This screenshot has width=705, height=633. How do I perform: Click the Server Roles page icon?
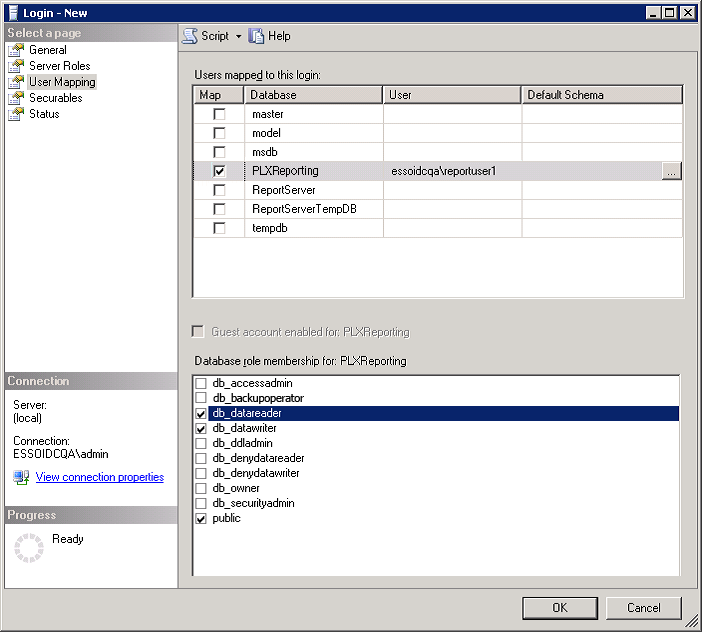click(16, 66)
